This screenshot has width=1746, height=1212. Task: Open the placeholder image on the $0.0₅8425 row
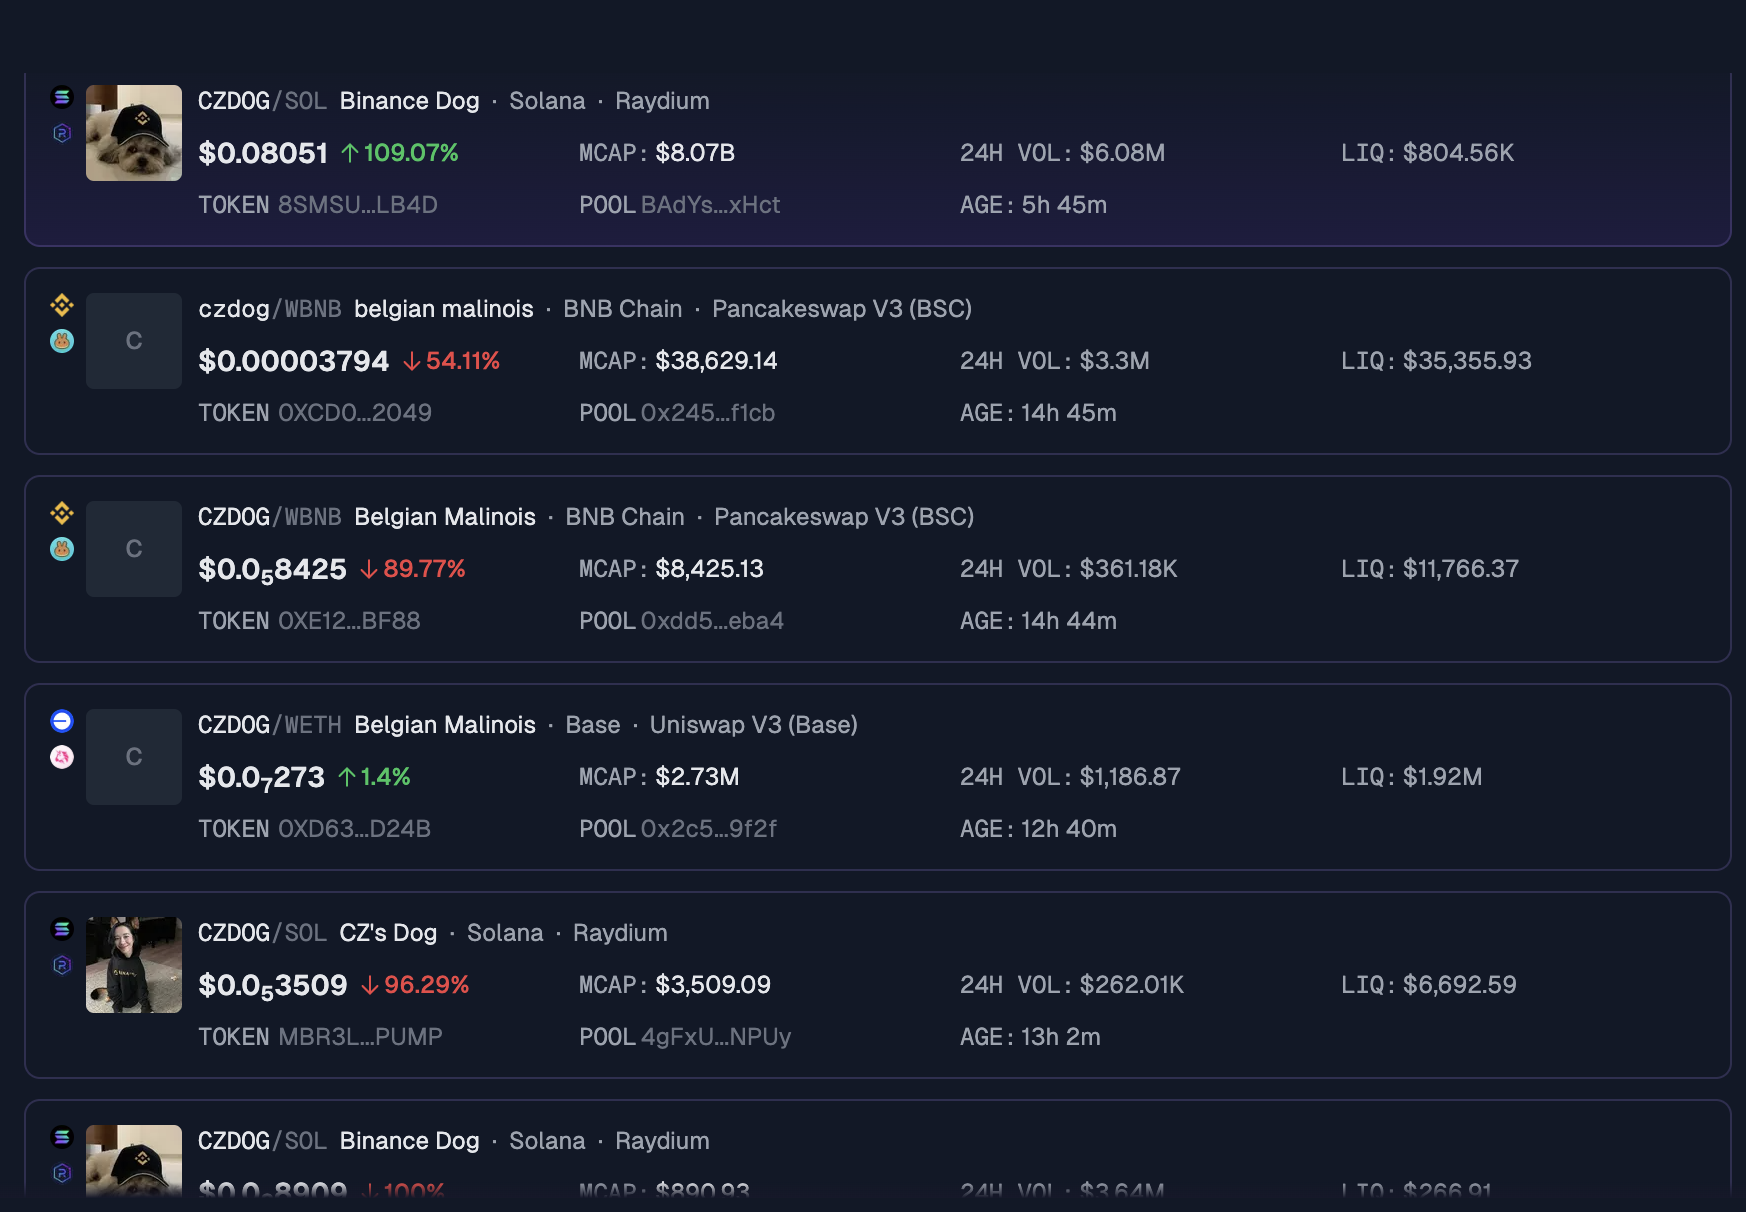[x=134, y=549]
